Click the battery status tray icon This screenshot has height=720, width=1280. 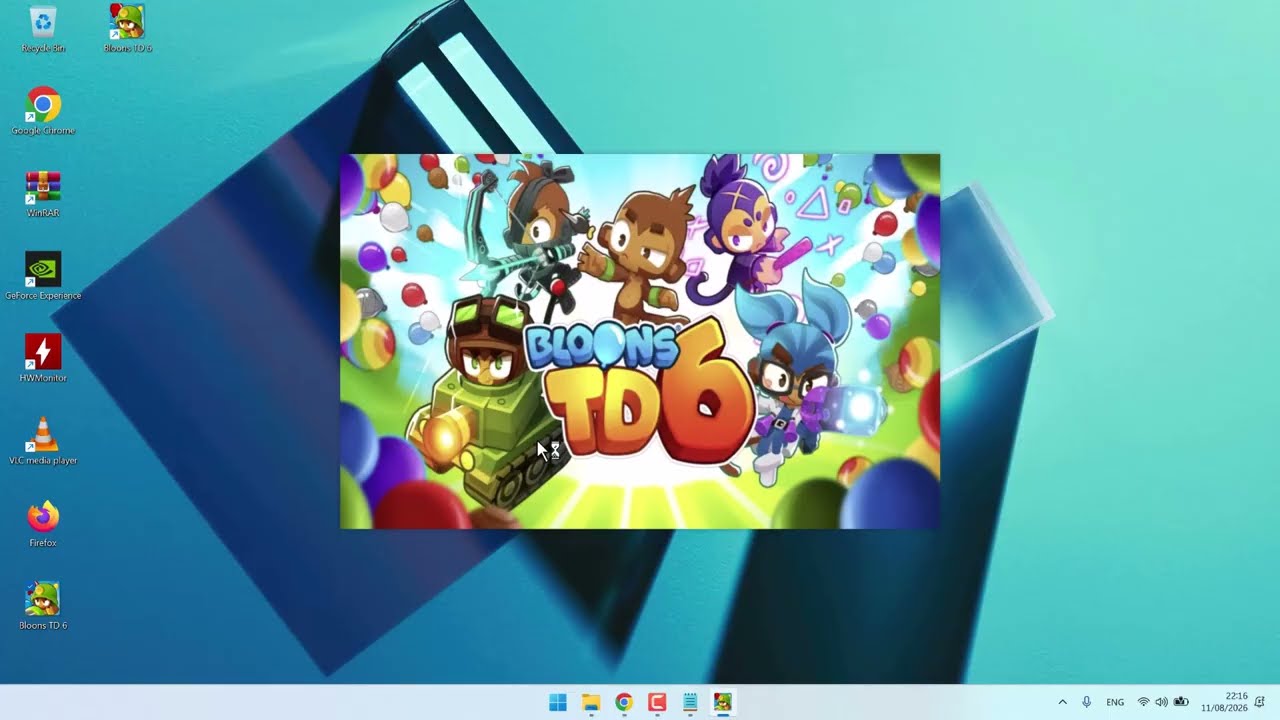[1181, 702]
